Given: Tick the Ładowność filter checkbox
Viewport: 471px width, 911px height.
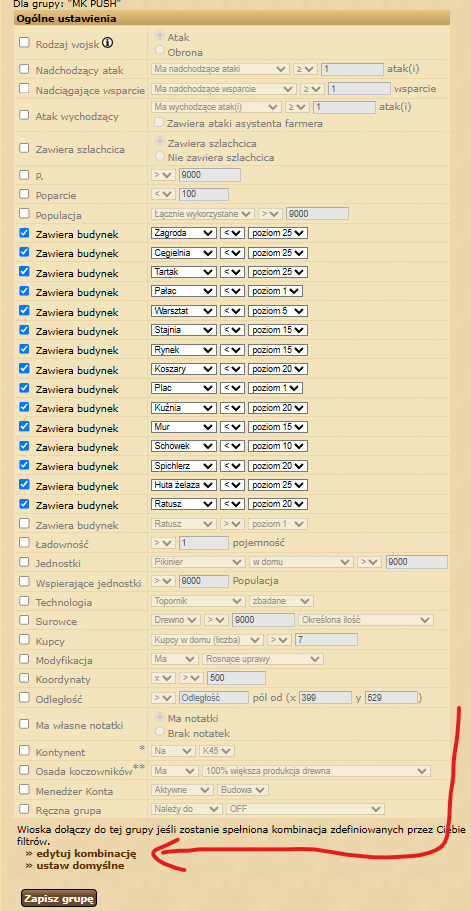Looking at the screenshot, I should click(x=24, y=543).
